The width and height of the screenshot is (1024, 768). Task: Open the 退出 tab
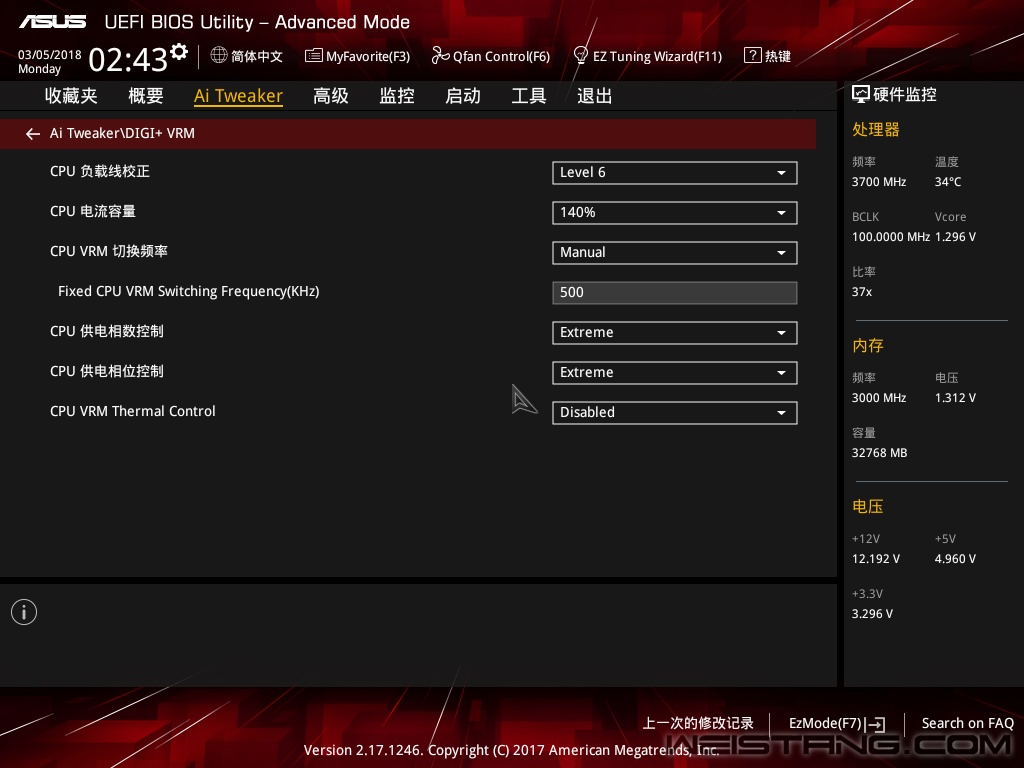[x=594, y=96]
